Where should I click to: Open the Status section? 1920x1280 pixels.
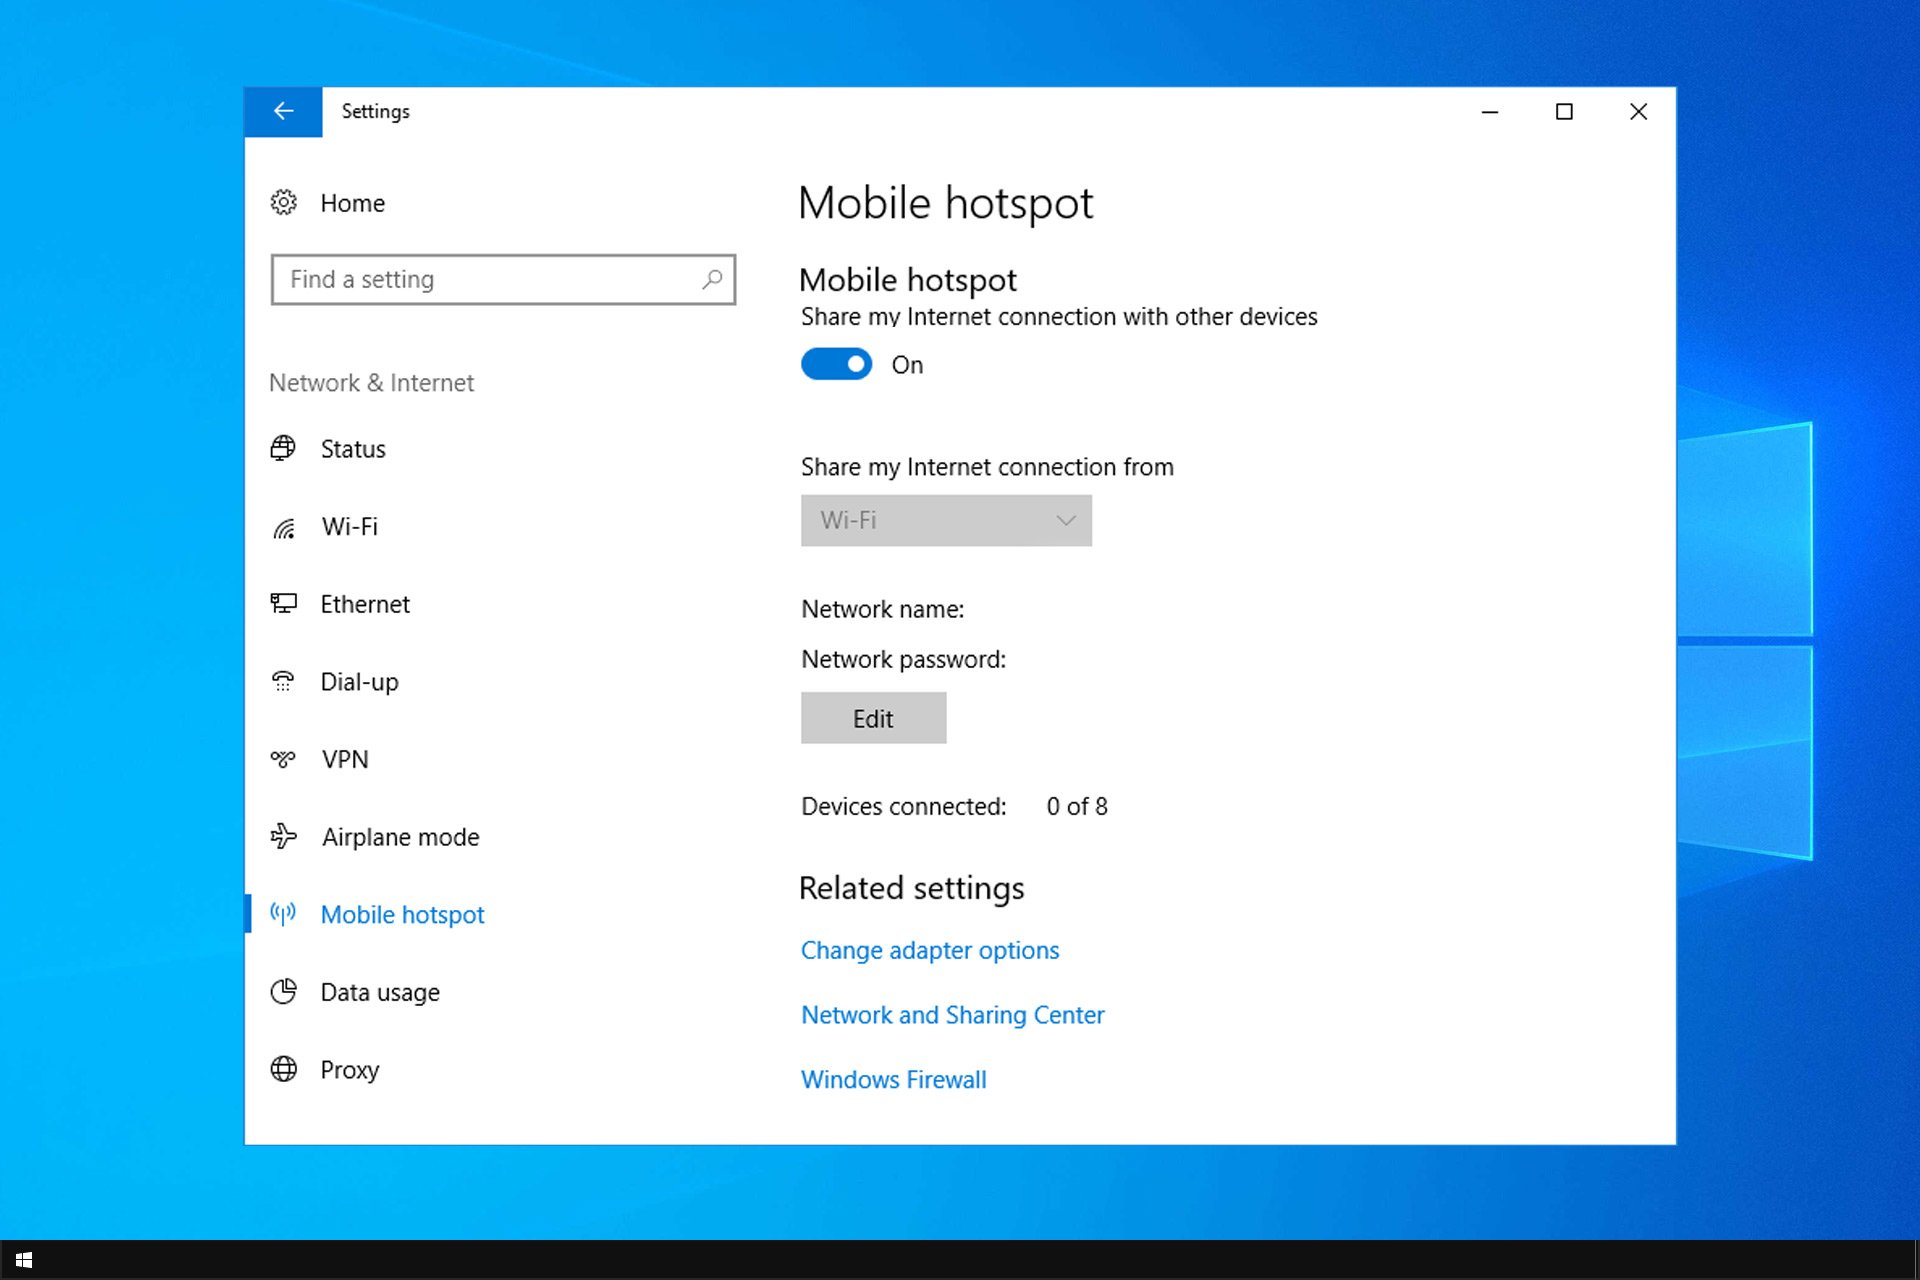coord(353,449)
